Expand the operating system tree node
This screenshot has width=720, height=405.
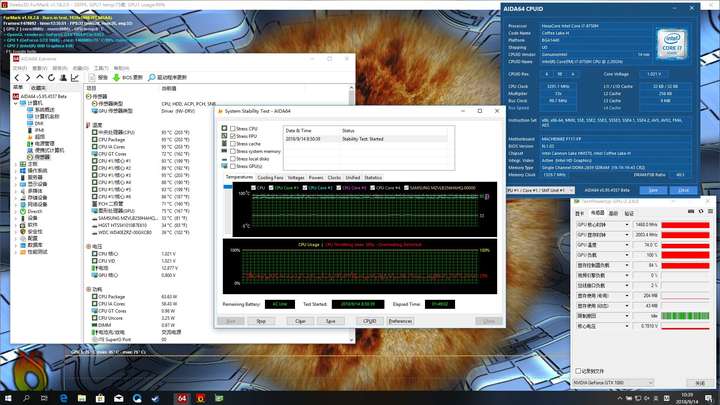[17, 171]
